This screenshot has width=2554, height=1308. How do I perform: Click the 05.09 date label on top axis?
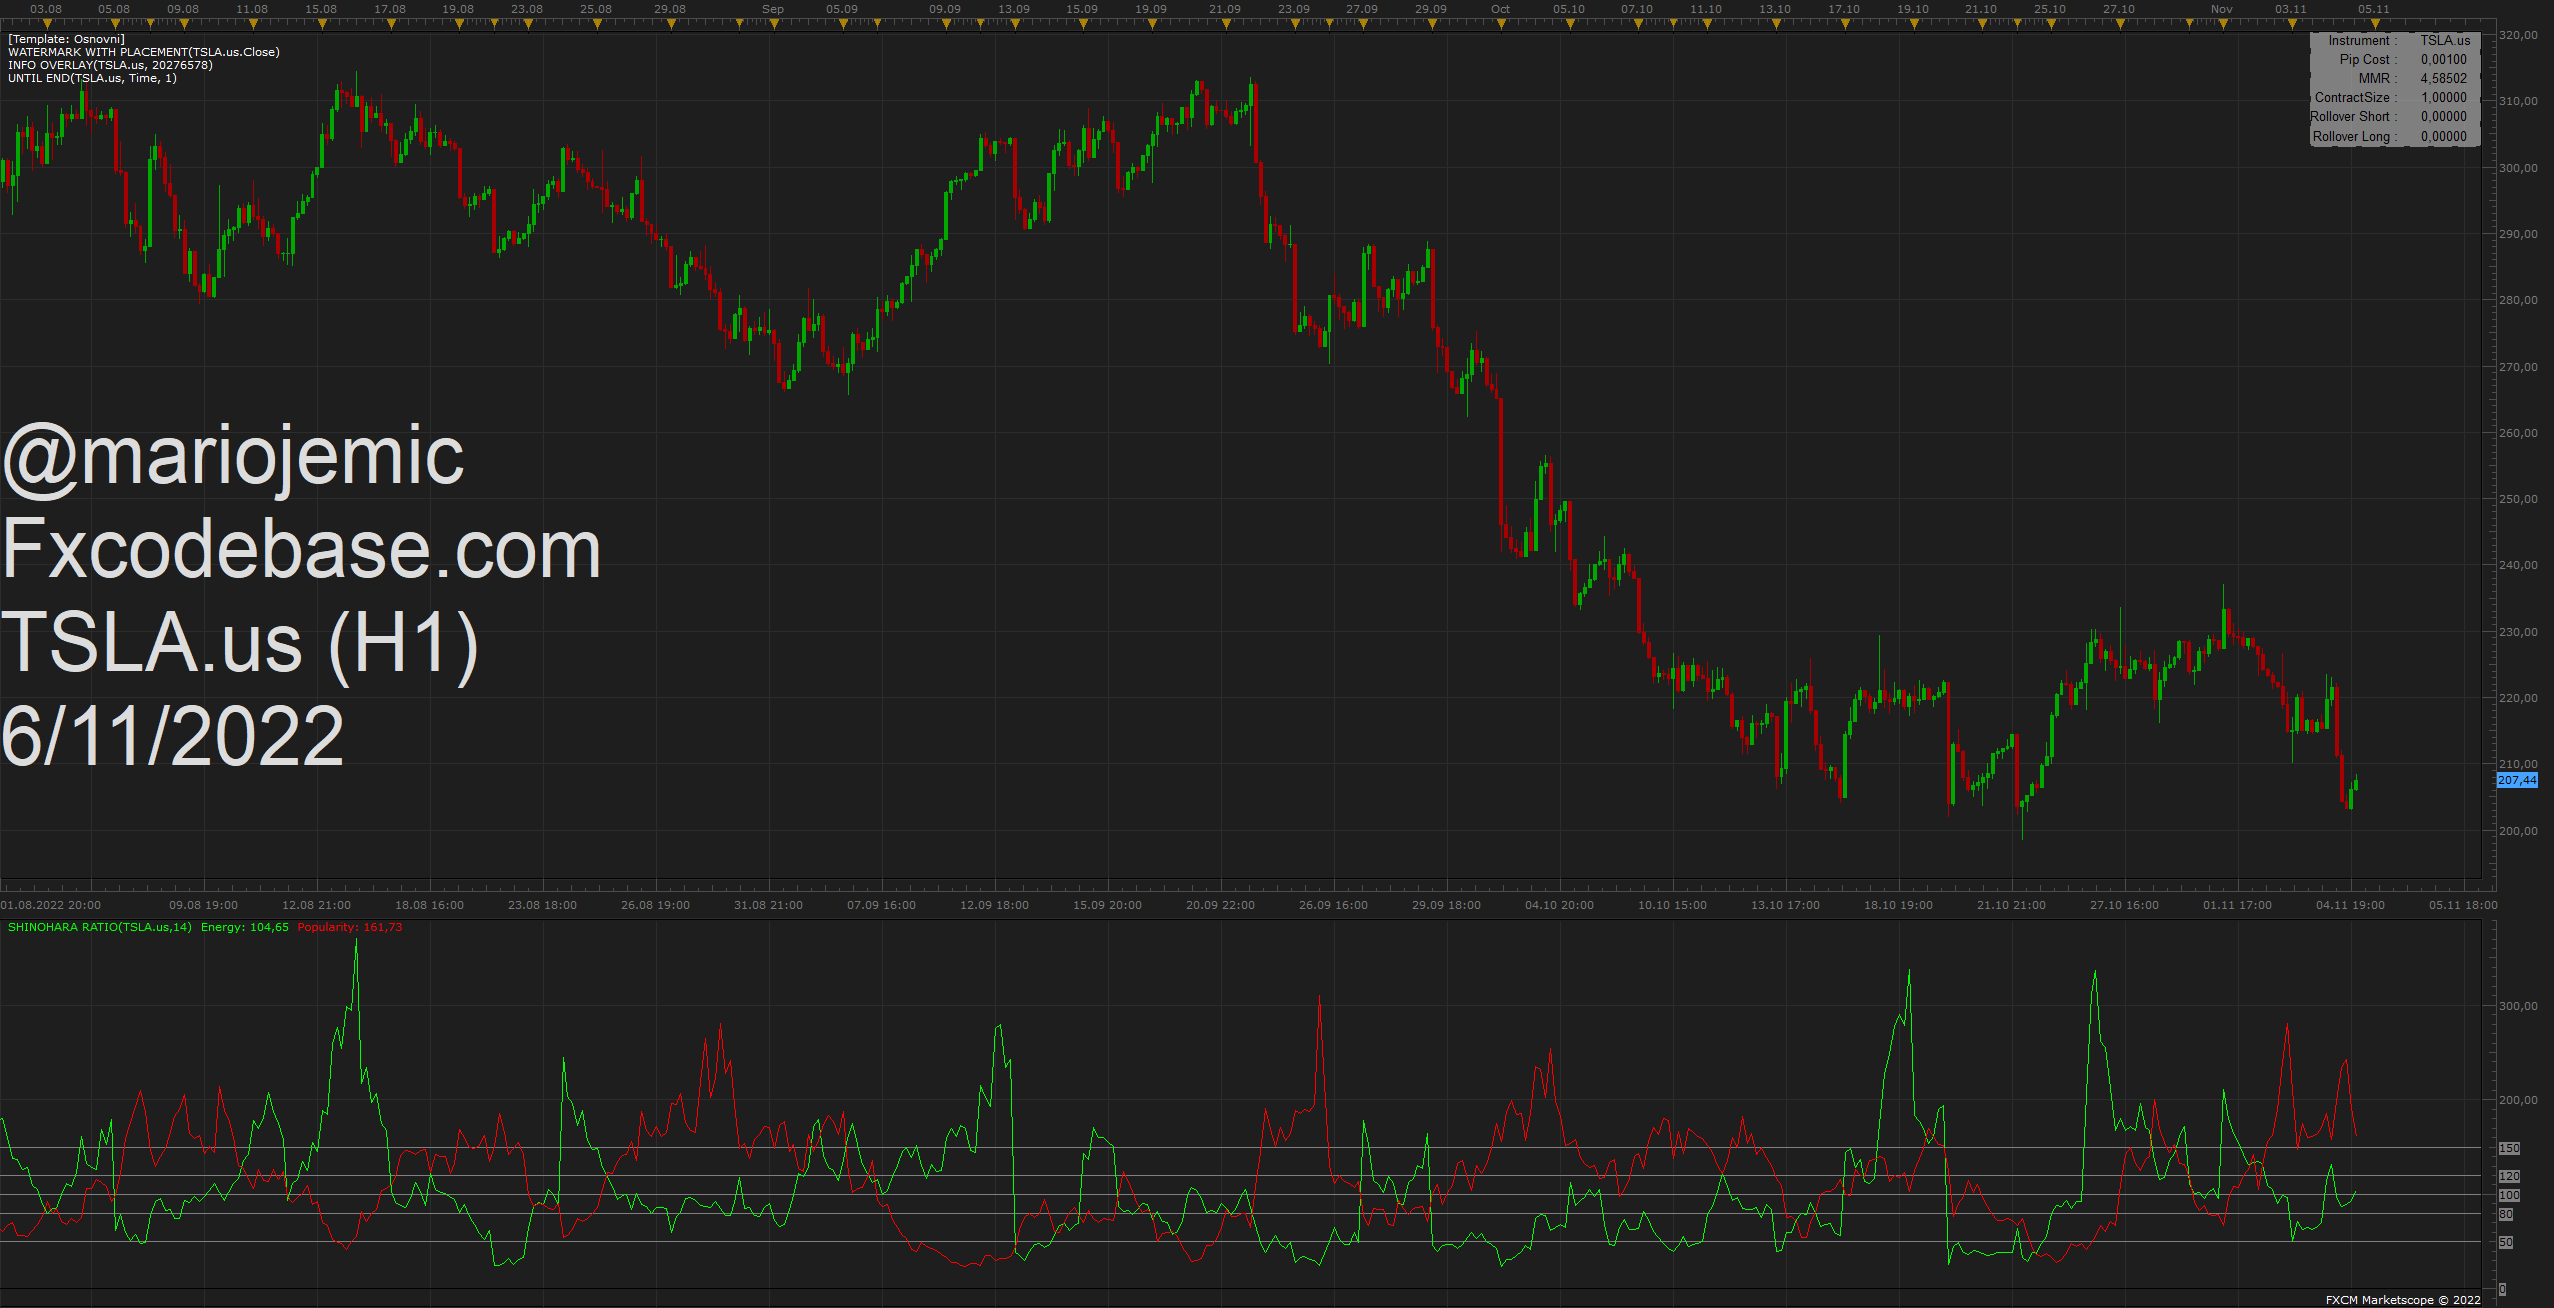842,9
